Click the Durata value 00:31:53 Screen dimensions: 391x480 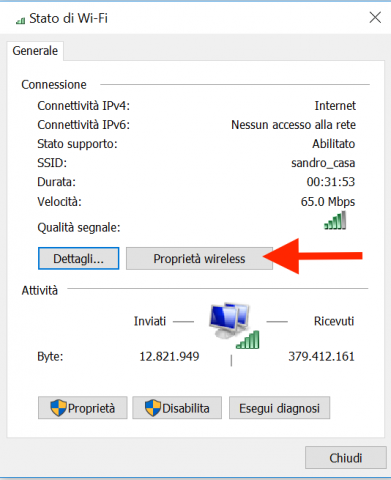(331, 182)
